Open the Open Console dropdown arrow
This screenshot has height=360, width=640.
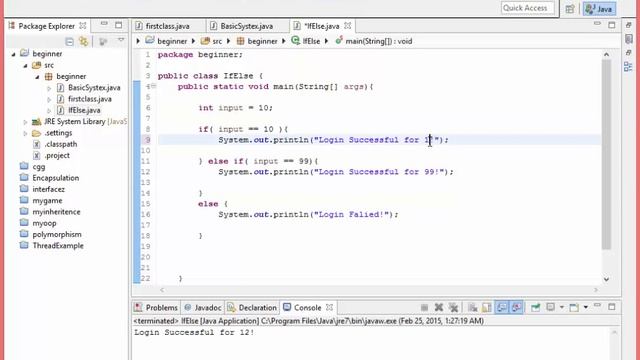point(585,307)
